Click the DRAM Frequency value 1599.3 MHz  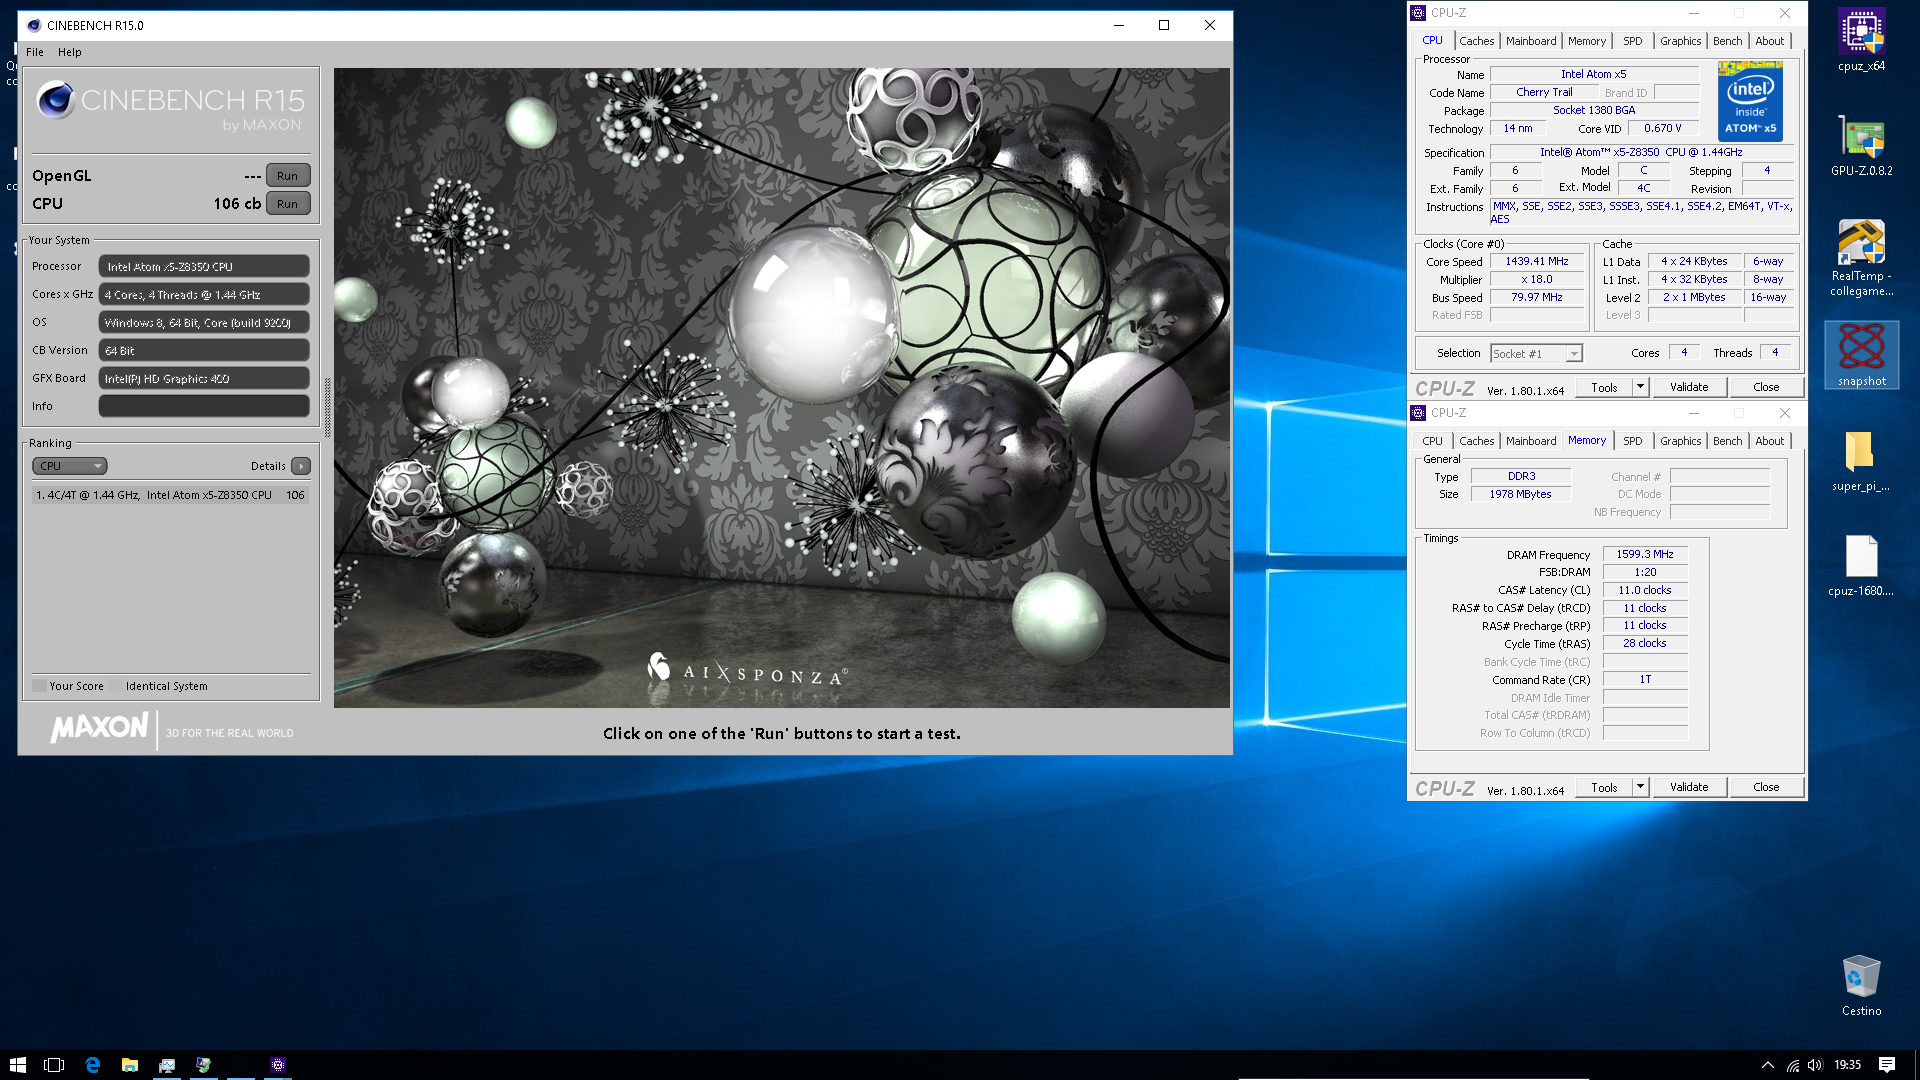[1645, 554]
